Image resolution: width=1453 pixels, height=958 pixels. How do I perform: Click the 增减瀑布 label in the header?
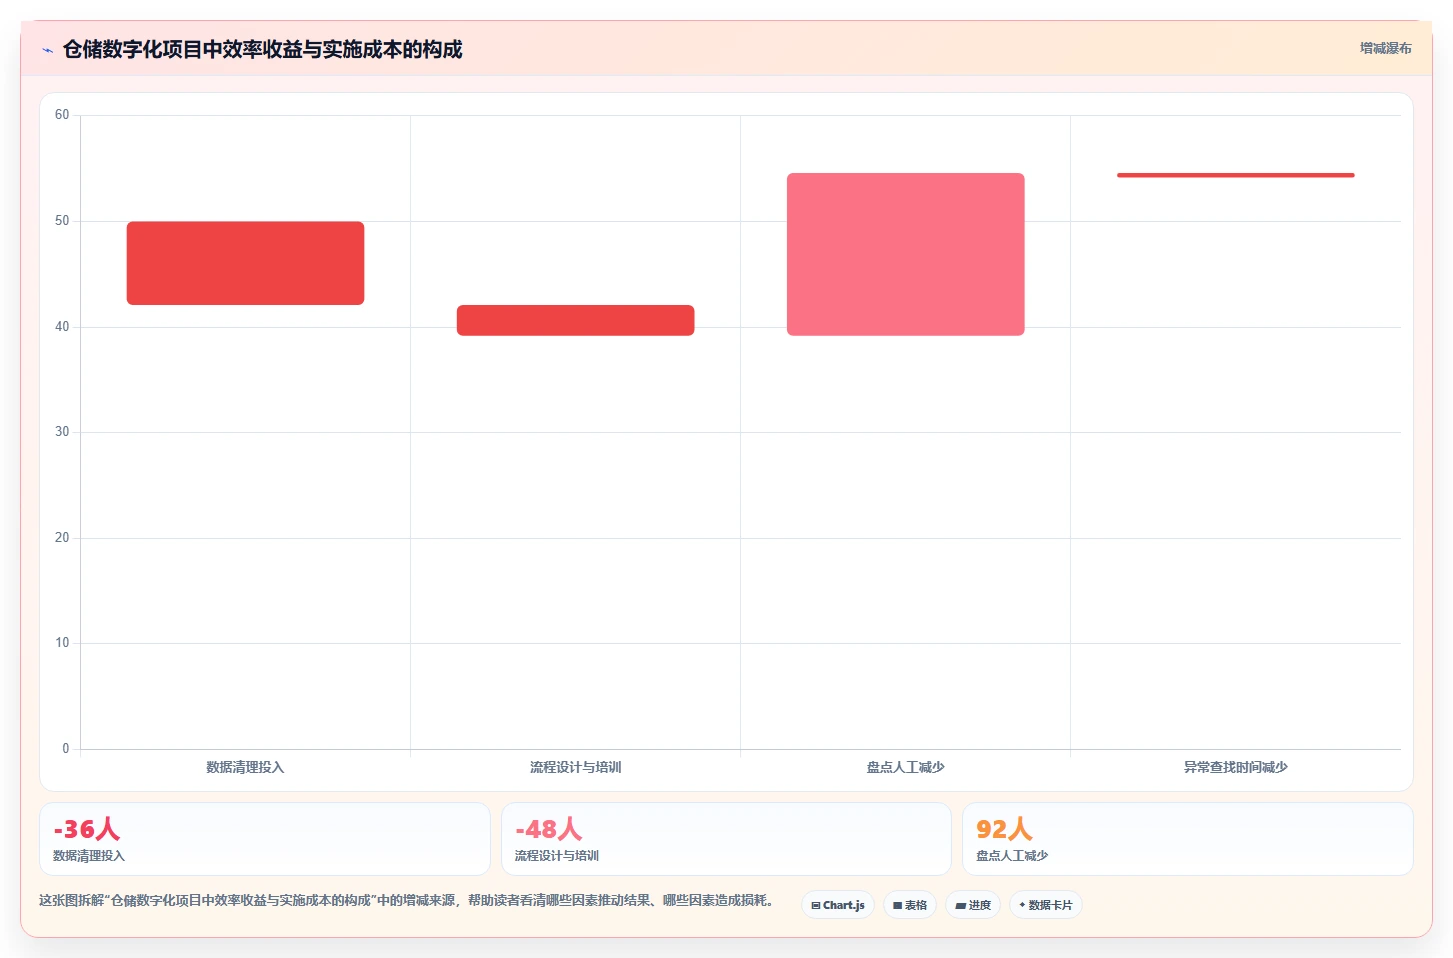tap(1385, 48)
